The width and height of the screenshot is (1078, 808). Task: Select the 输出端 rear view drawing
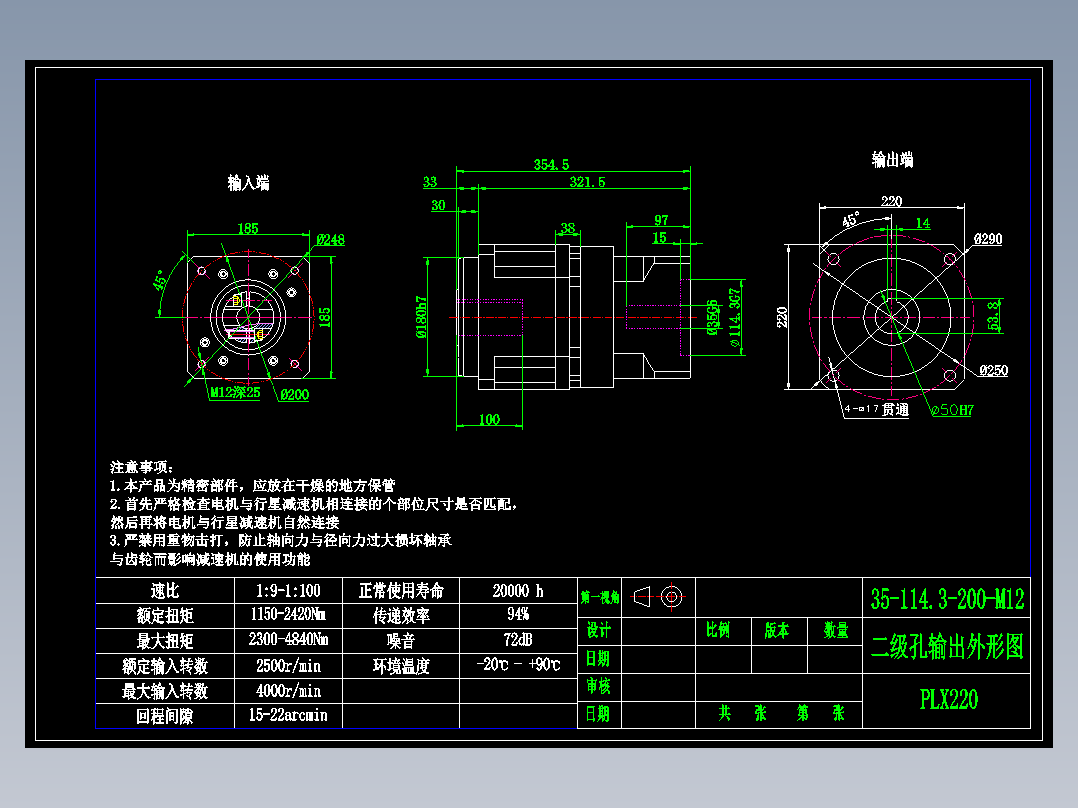click(x=893, y=315)
